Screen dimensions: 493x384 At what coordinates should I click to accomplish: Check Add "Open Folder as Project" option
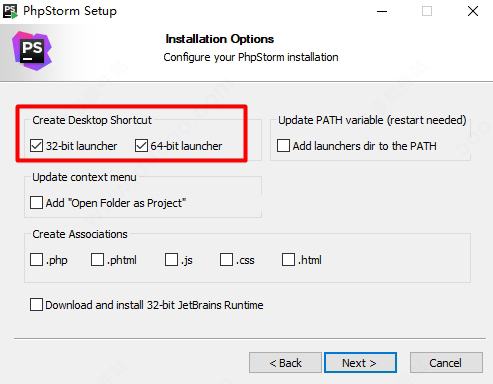[x=36, y=203]
